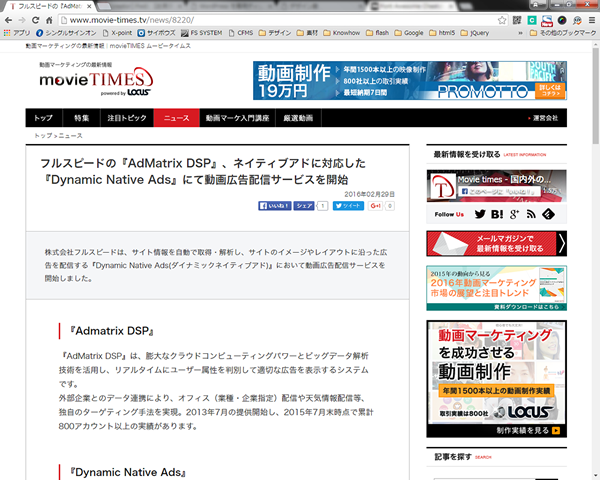The height and width of the screenshot is (480, 600).
Task: Open the シングルサインオン bookmark
Action: pyautogui.click(x=66, y=33)
